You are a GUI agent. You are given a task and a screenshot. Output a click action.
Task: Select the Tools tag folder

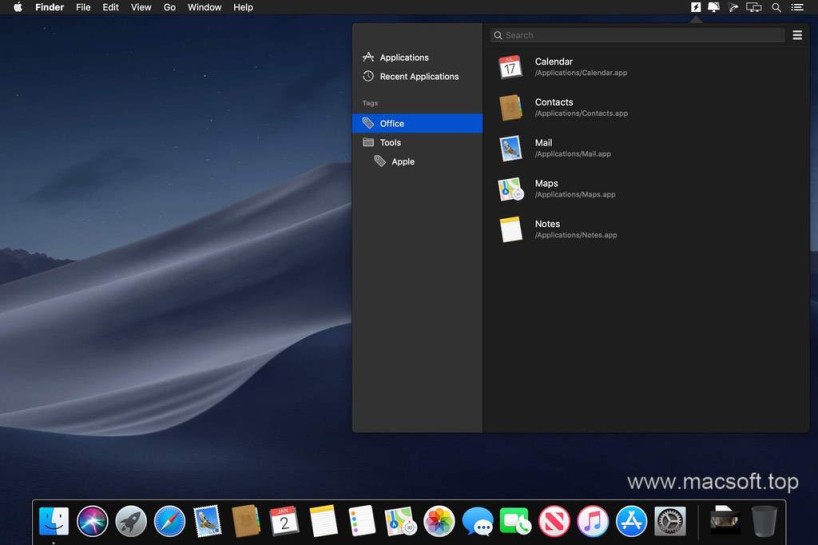[x=390, y=143]
